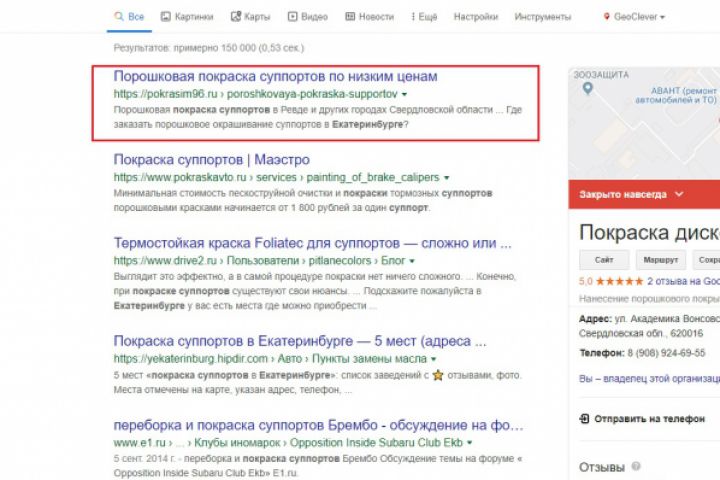
Task: Open the Ещё more options menu
Action: point(423,17)
